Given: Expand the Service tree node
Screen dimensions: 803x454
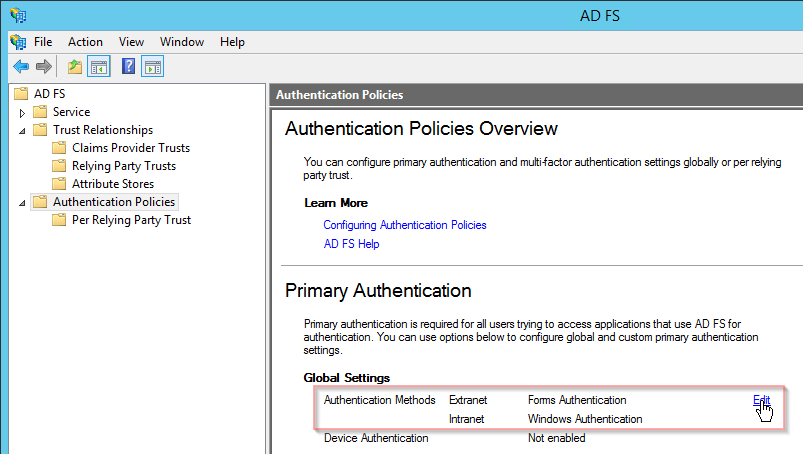Looking at the screenshot, I should (x=22, y=113).
